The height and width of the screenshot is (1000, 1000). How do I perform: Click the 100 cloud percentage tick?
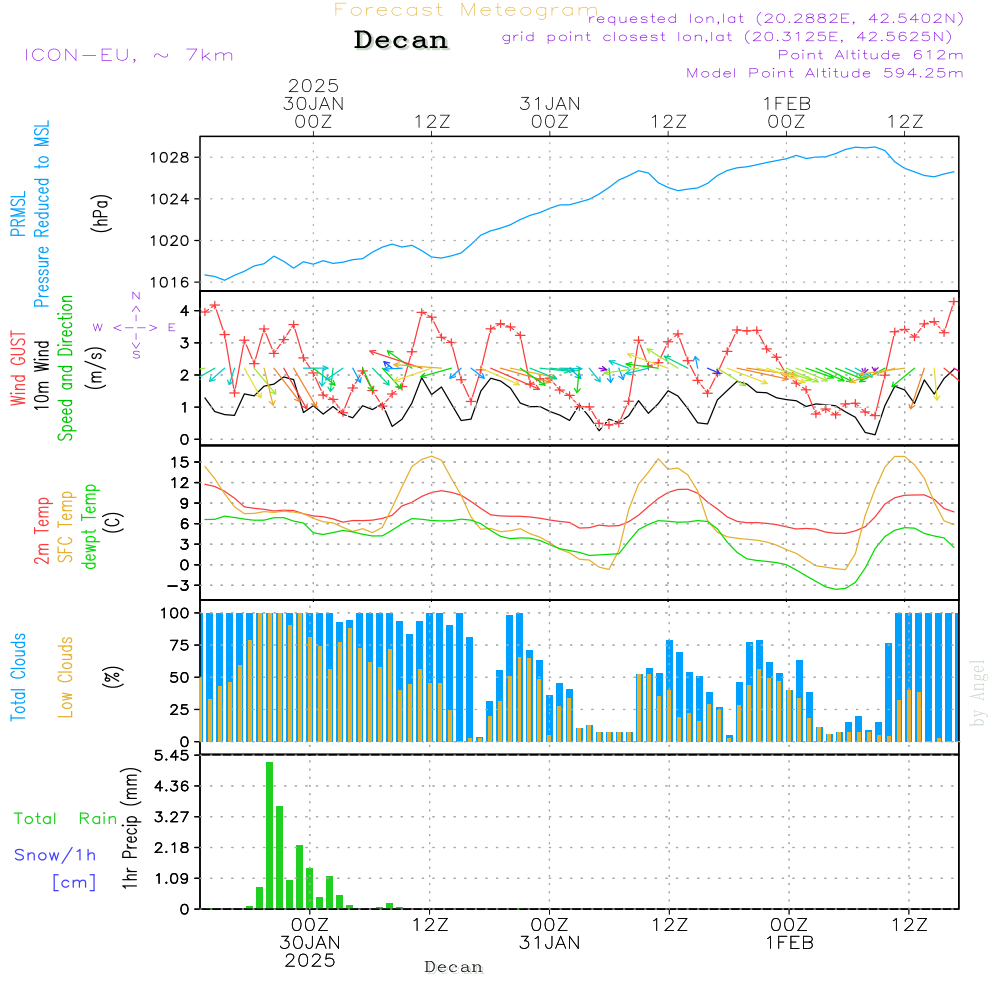[x=175, y=614]
